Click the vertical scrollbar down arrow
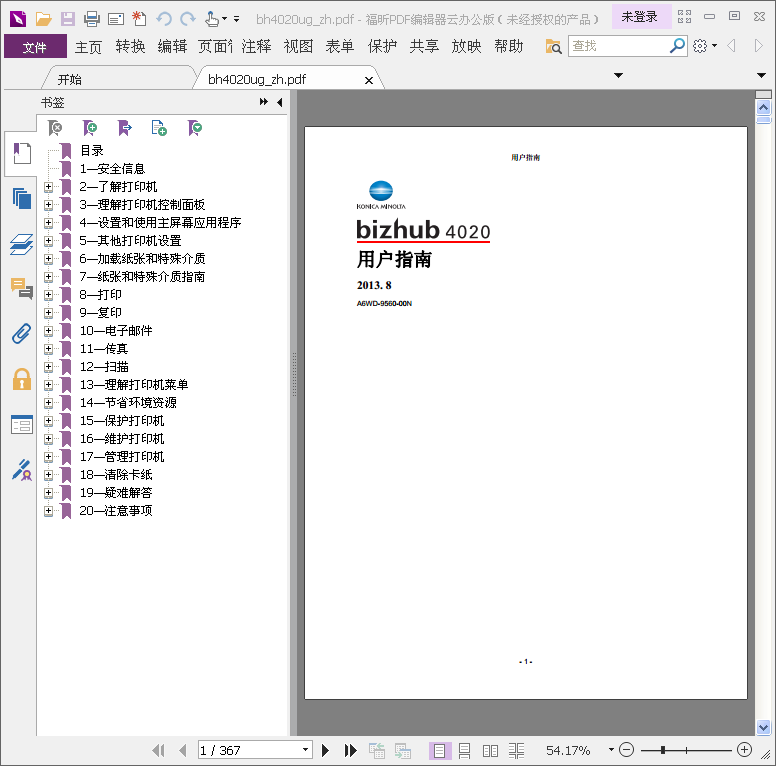 click(763, 727)
